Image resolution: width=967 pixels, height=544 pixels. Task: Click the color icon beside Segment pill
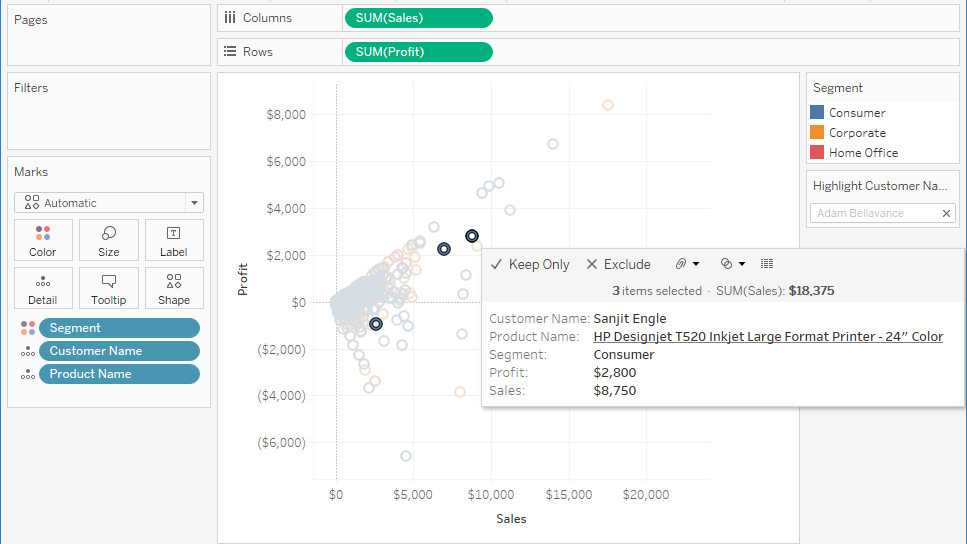pos(28,328)
